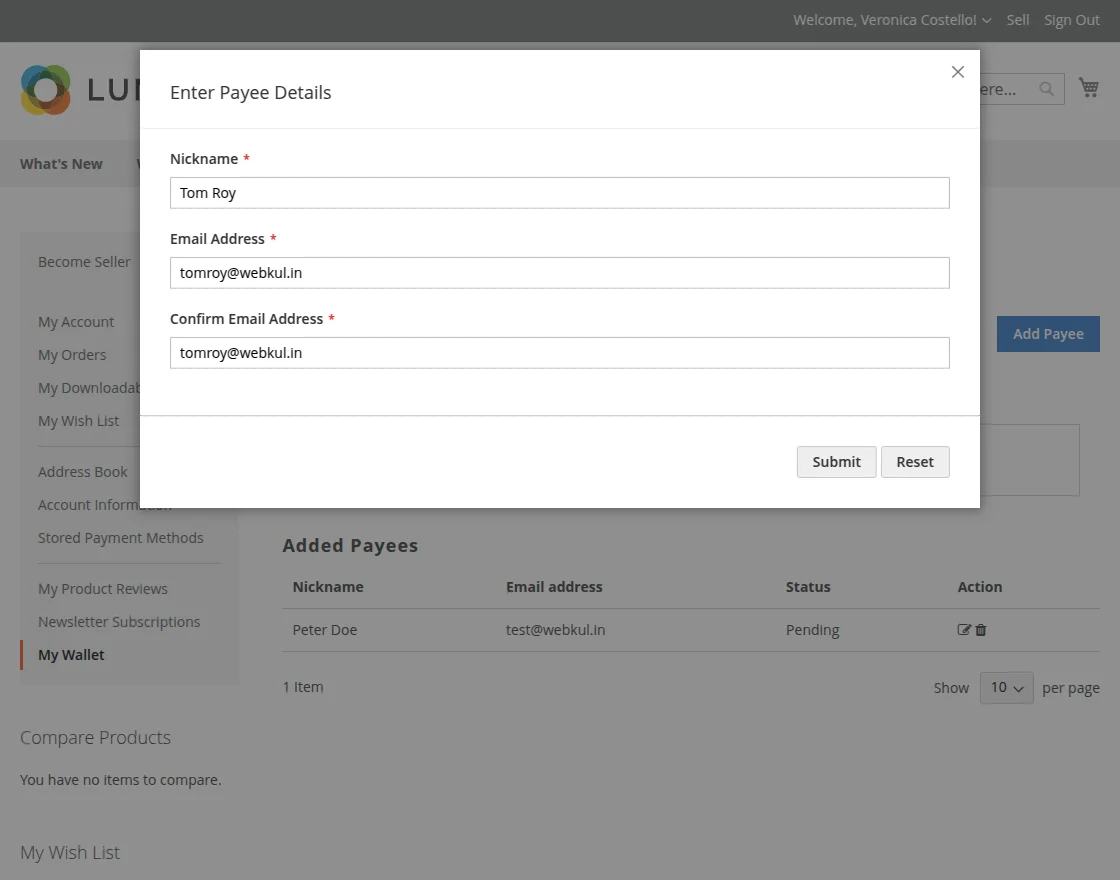1120x880 pixels.
Task: Click the Luma store logo
Action: click(x=45, y=90)
